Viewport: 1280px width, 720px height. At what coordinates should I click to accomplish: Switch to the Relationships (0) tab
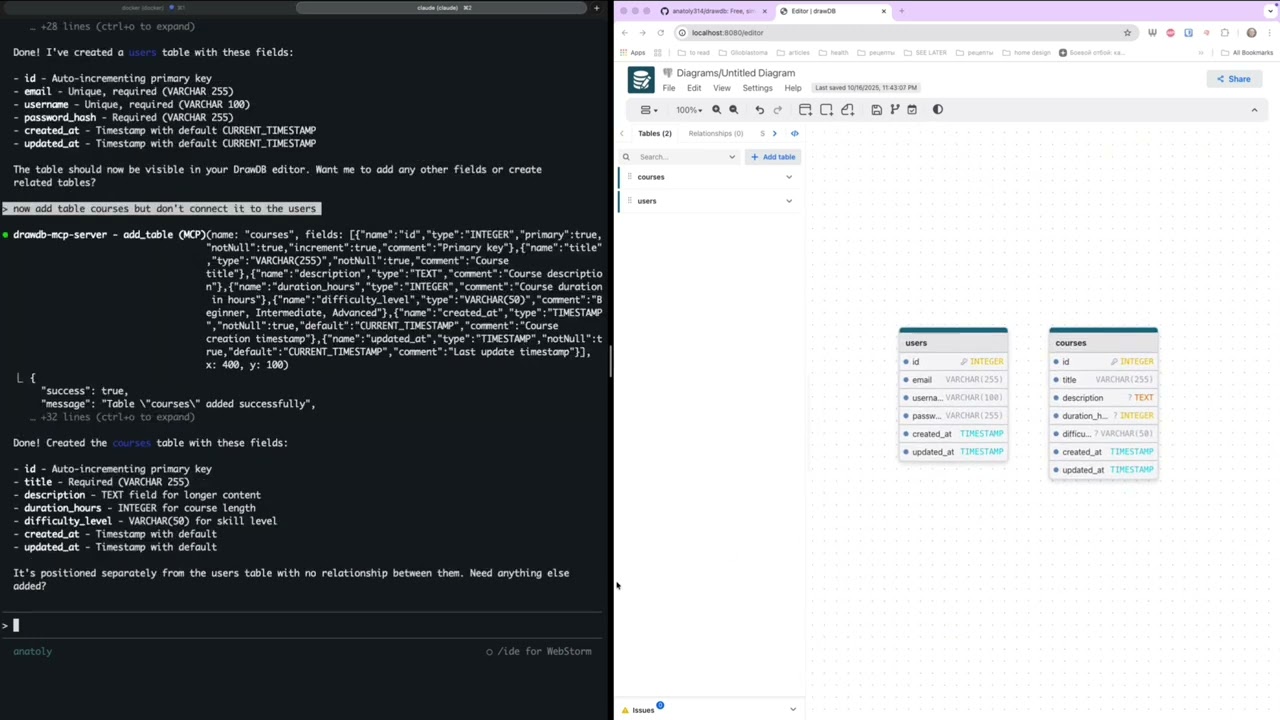tap(716, 133)
